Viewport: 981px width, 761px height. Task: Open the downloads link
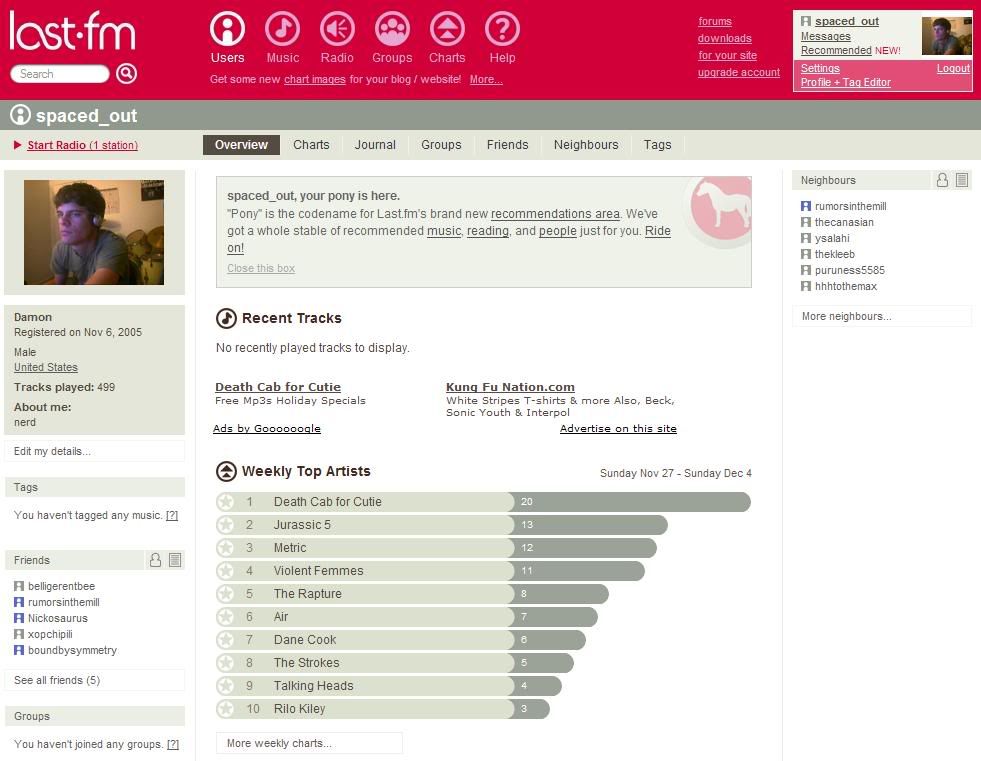point(724,38)
